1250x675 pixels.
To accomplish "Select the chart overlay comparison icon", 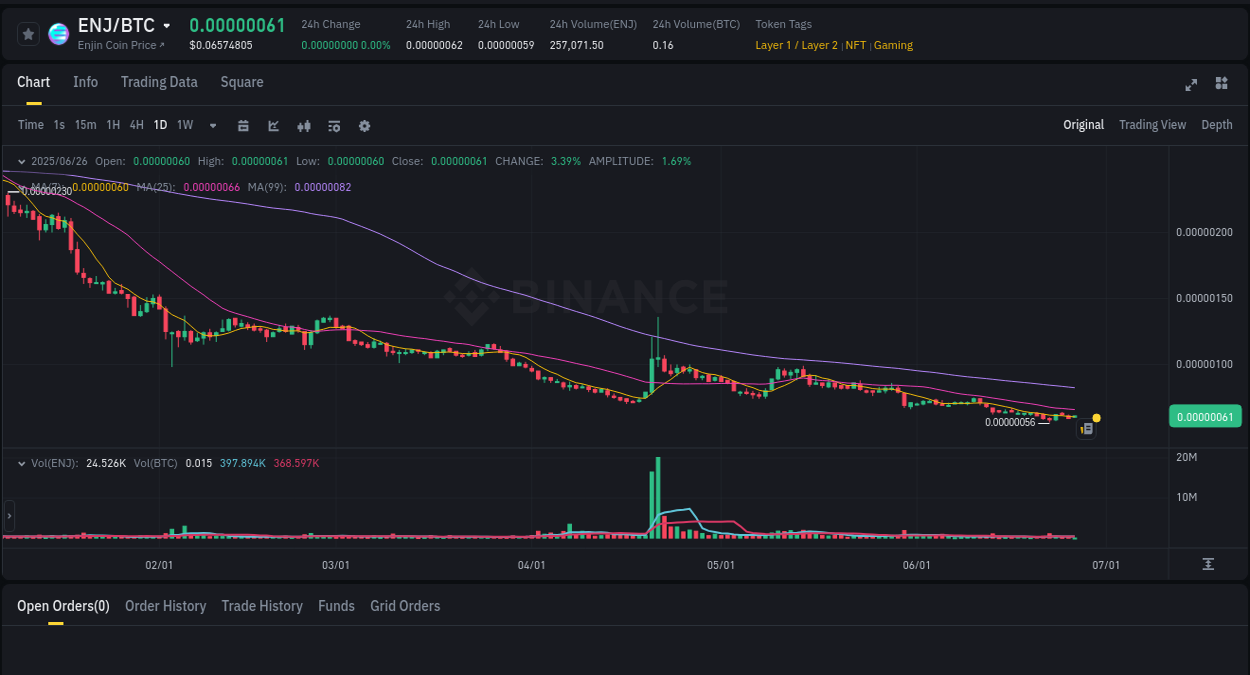I will pyautogui.click(x=273, y=125).
